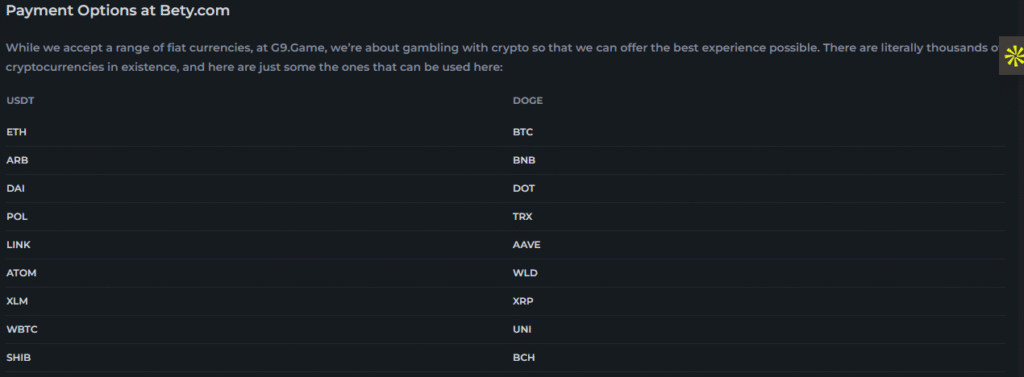Click the ETH table cell
Viewport: 1024px width, 377px height.
16,132
